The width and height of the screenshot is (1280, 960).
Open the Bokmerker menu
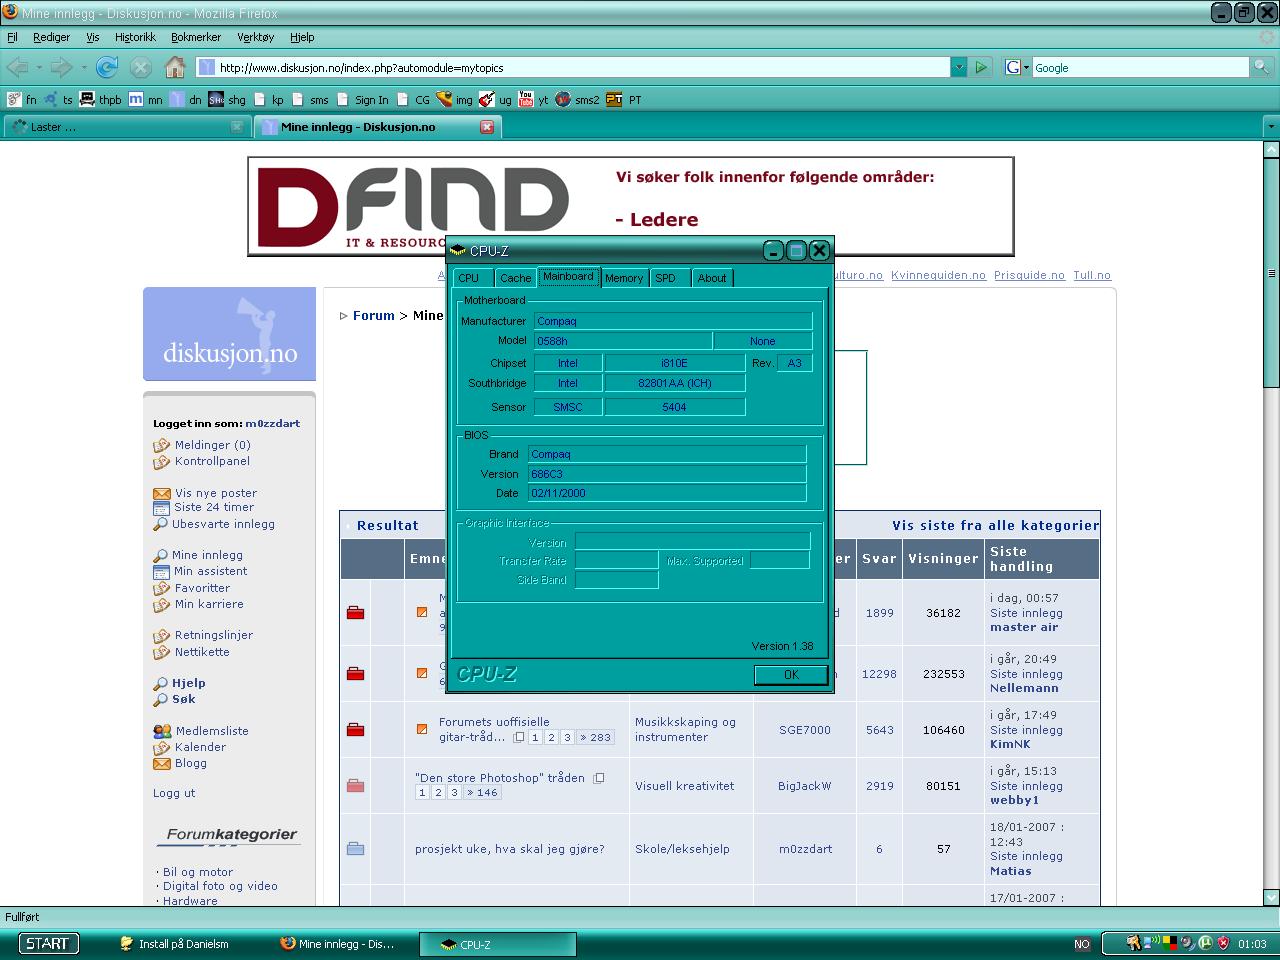(x=196, y=37)
